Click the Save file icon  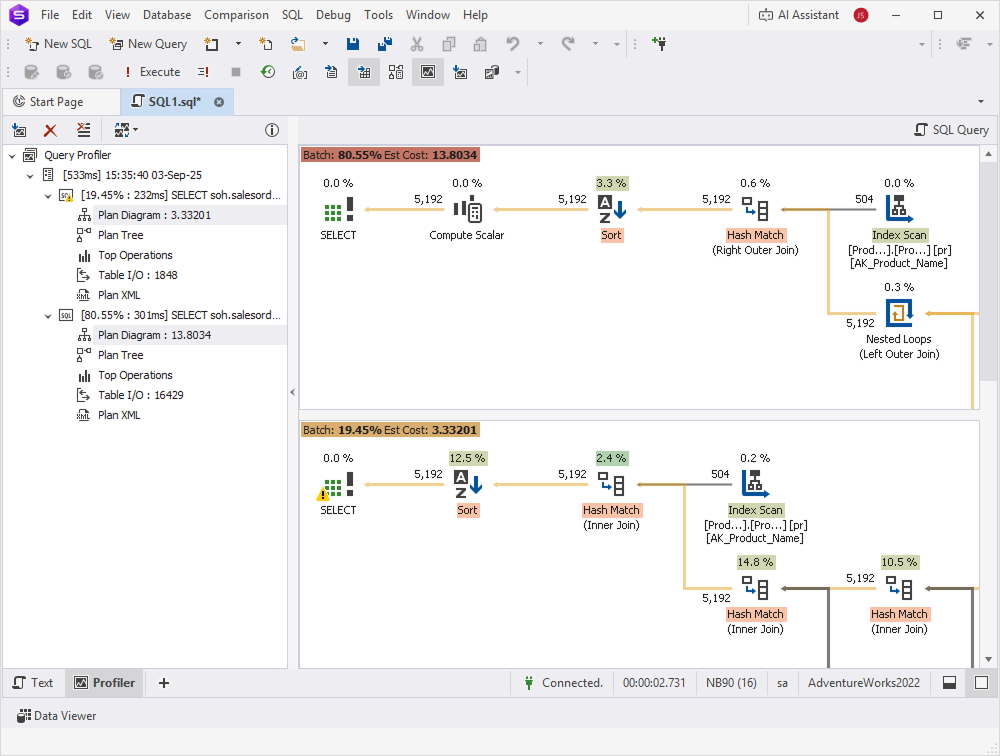point(353,44)
